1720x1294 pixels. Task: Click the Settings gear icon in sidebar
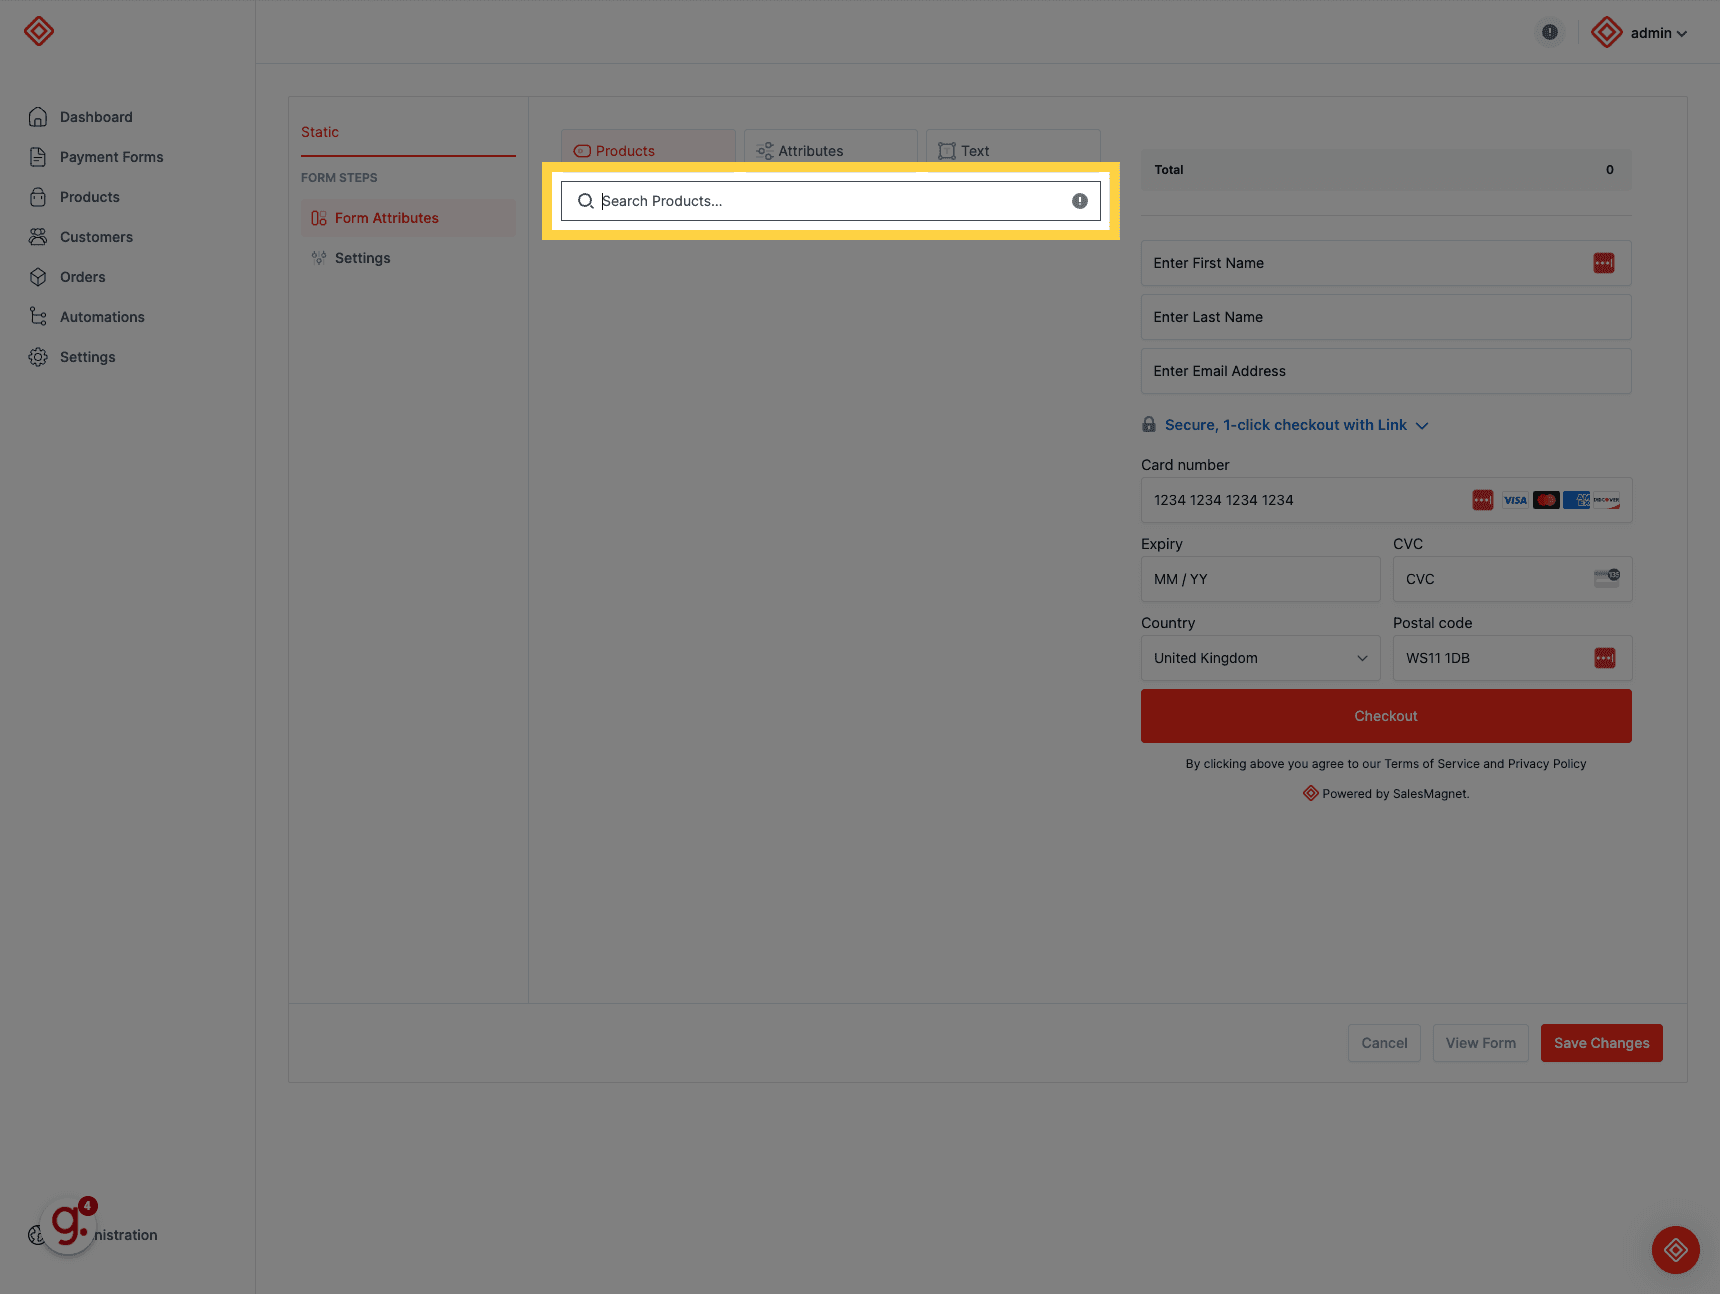coord(38,357)
